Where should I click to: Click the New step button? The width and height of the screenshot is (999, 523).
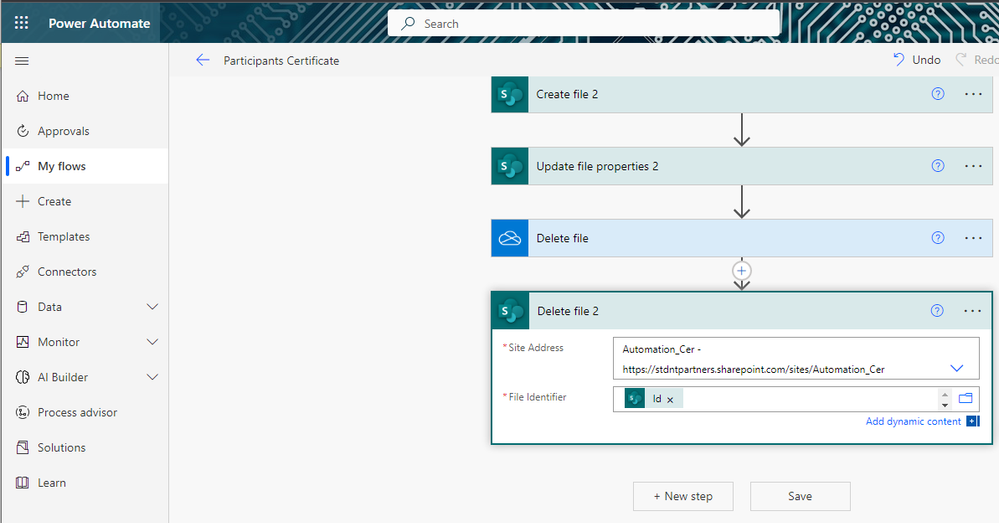click(x=683, y=496)
